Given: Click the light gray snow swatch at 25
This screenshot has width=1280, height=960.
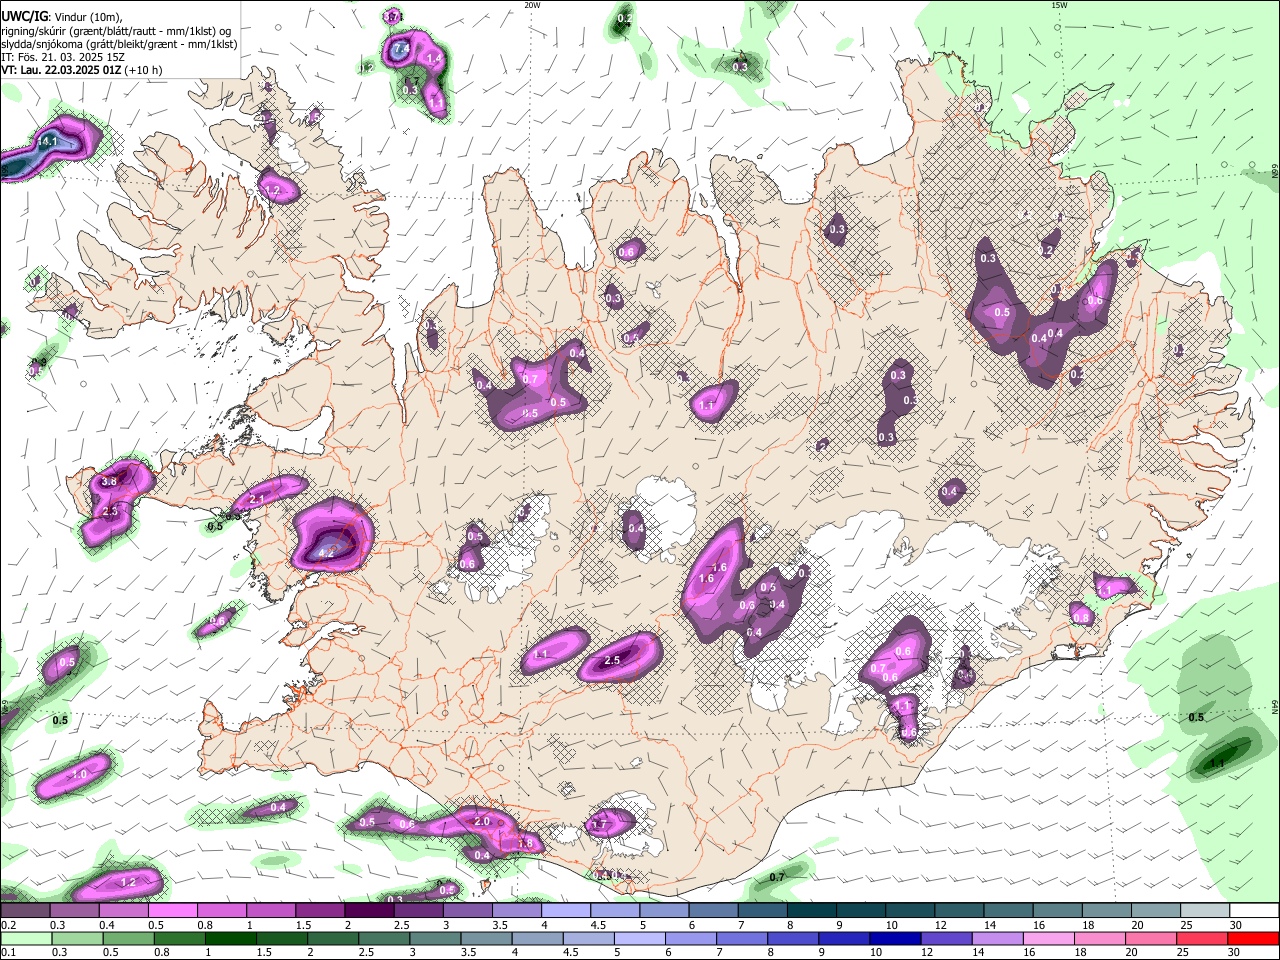Looking at the screenshot, I should 1205,911.
